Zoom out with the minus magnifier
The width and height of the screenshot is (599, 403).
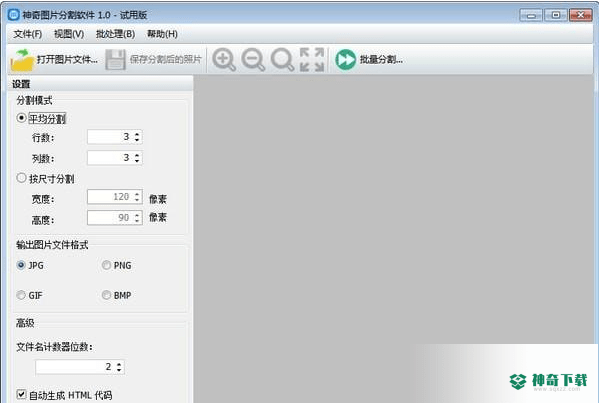[253, 60]
